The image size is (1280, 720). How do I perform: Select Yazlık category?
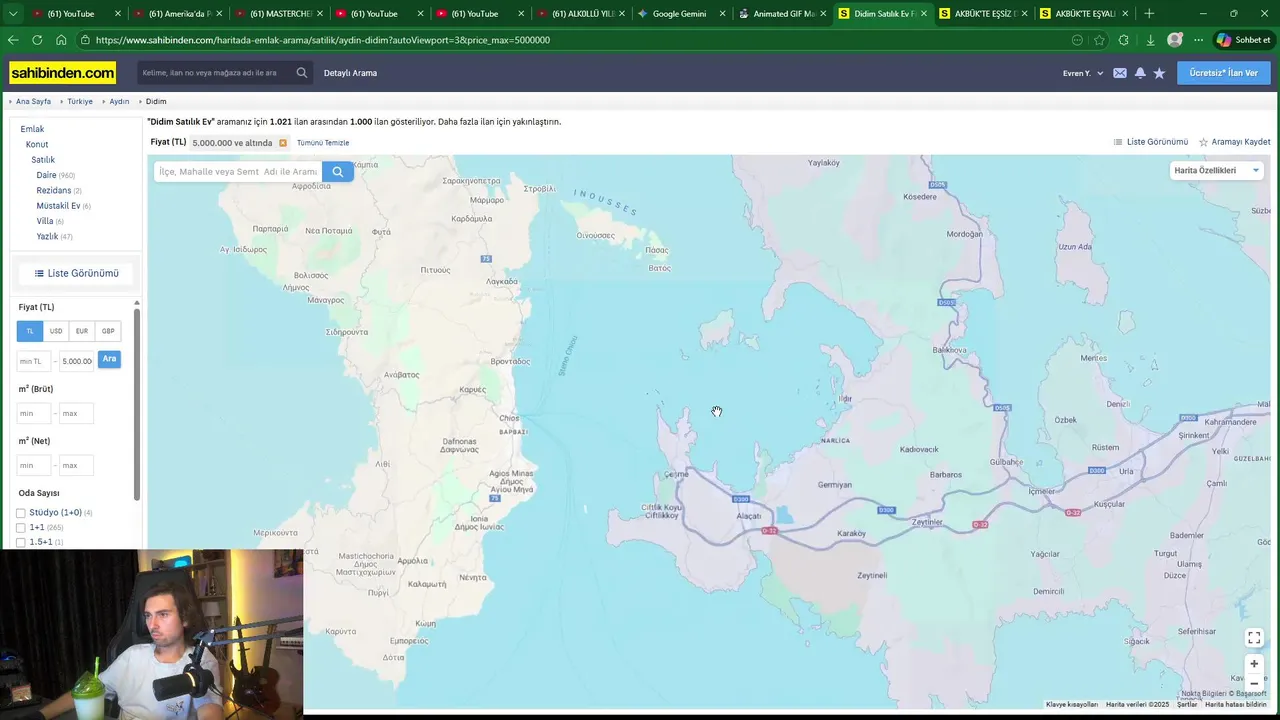(x=48, y=236)
